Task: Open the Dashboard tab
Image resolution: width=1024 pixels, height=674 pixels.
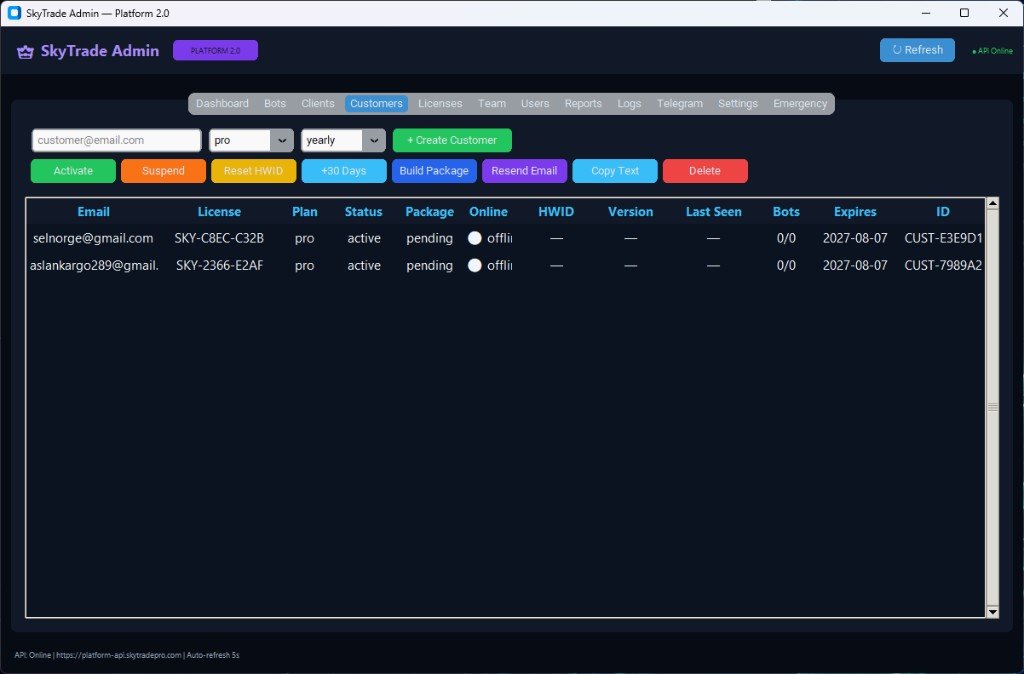Action: (222, 104)
